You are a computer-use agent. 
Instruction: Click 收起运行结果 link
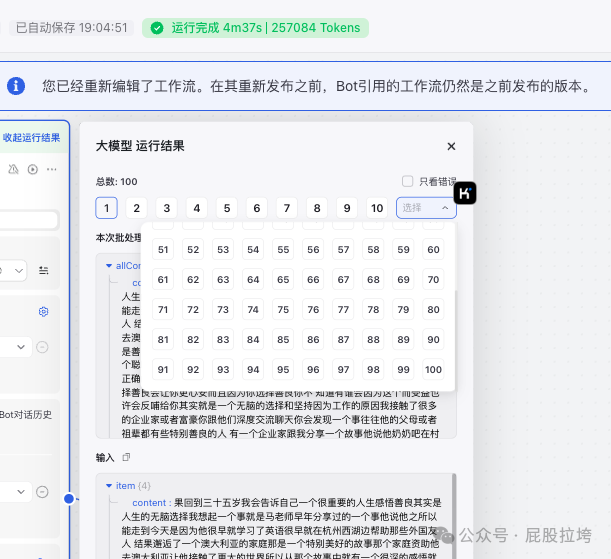click(x=31, y=138)
